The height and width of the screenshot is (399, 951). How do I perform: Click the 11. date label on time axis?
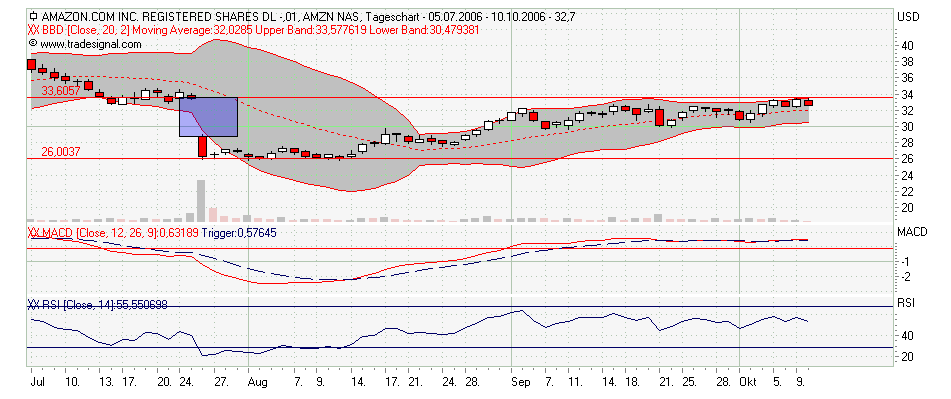575,383
